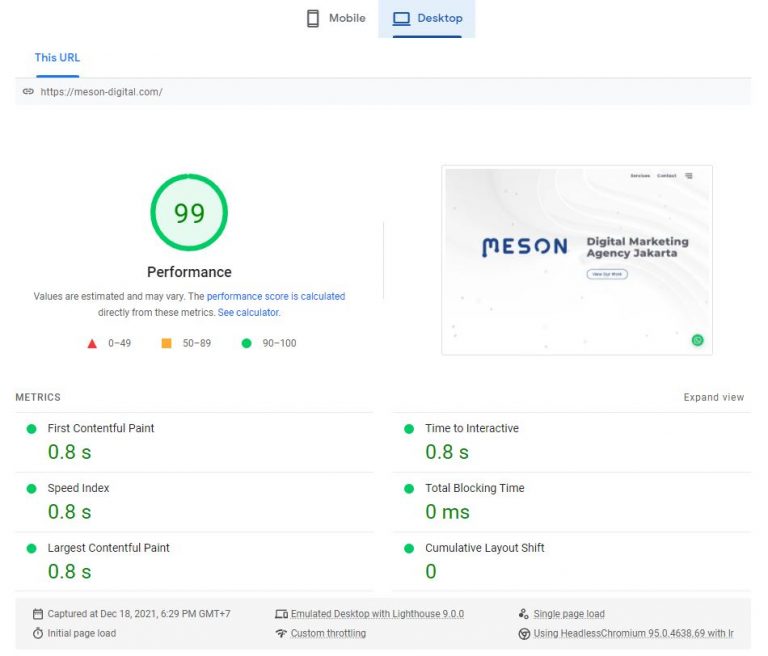Image resolution: width=768 pixels, height=656 pixels.
Task: Open Emulated Desktop with Lighthouse 9.0.0 details
Action: [377, 614]
